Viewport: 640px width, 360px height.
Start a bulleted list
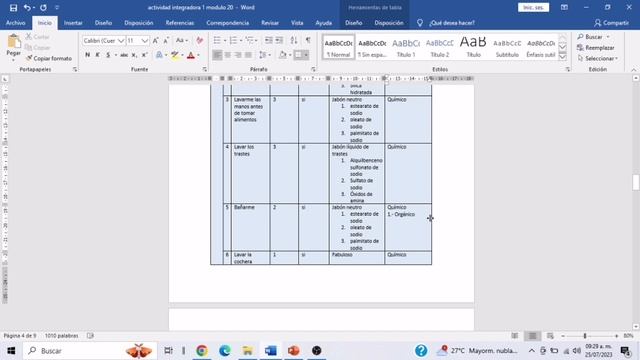point(218,40)
